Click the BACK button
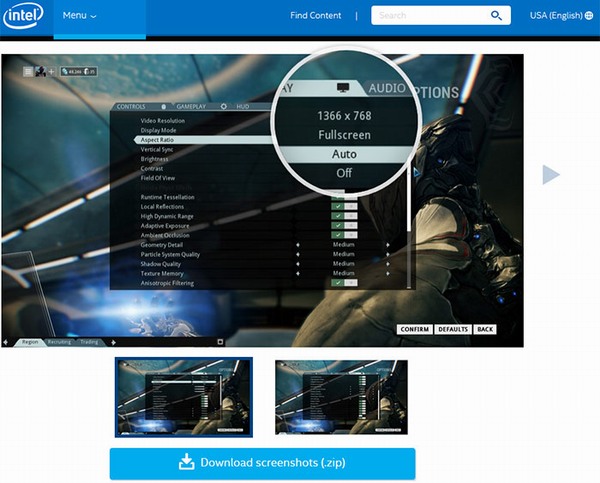This screenshot has width=600, height=483. point(485,330)
